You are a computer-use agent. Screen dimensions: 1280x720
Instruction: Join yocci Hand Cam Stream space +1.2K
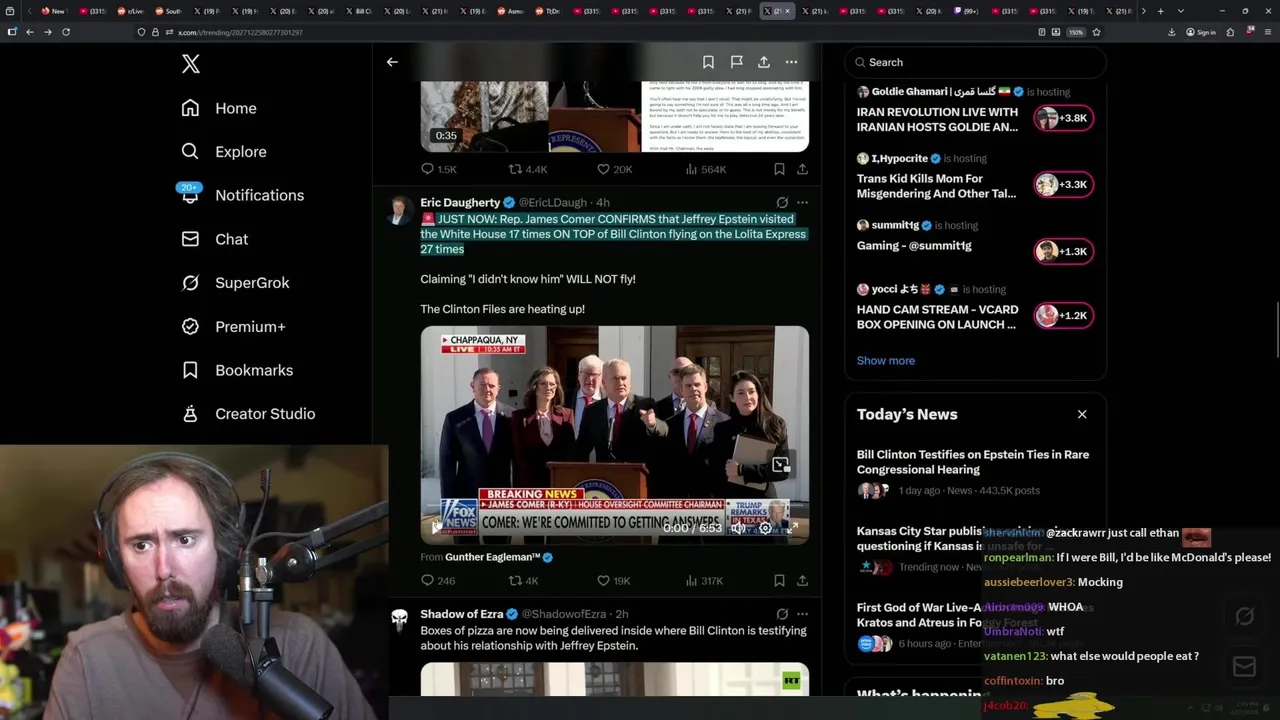click(x=1063, y=316)
